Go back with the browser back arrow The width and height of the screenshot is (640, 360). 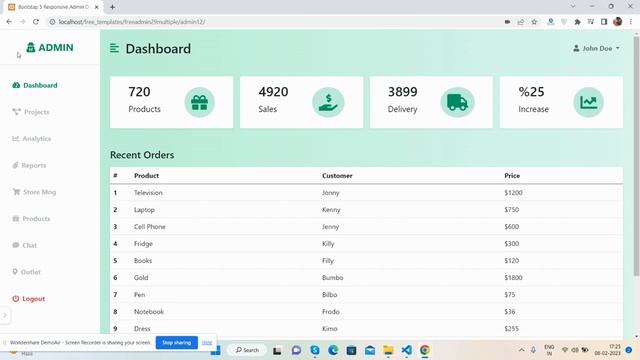(x=9, y=22)
